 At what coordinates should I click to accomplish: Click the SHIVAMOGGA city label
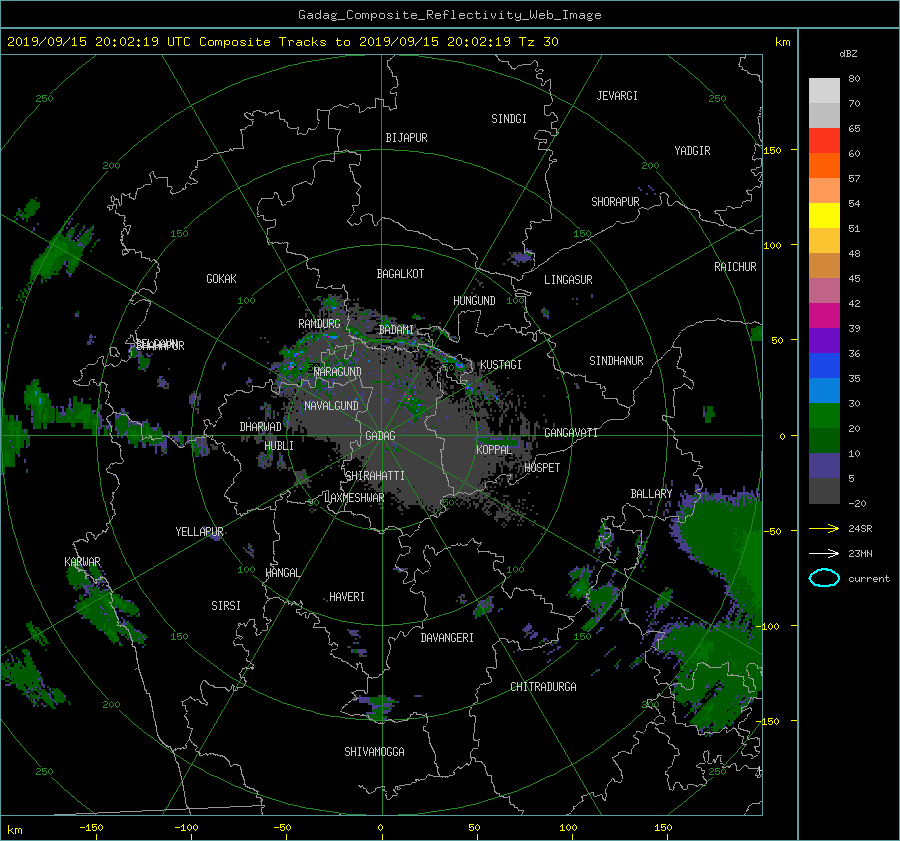click(x=374, y=751)
